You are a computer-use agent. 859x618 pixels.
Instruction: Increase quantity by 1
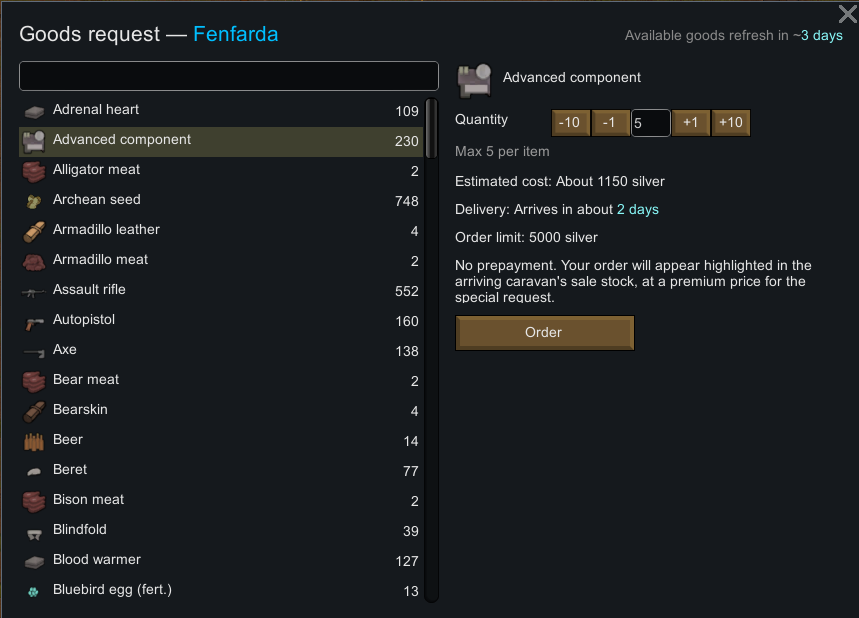coord(691,123)
